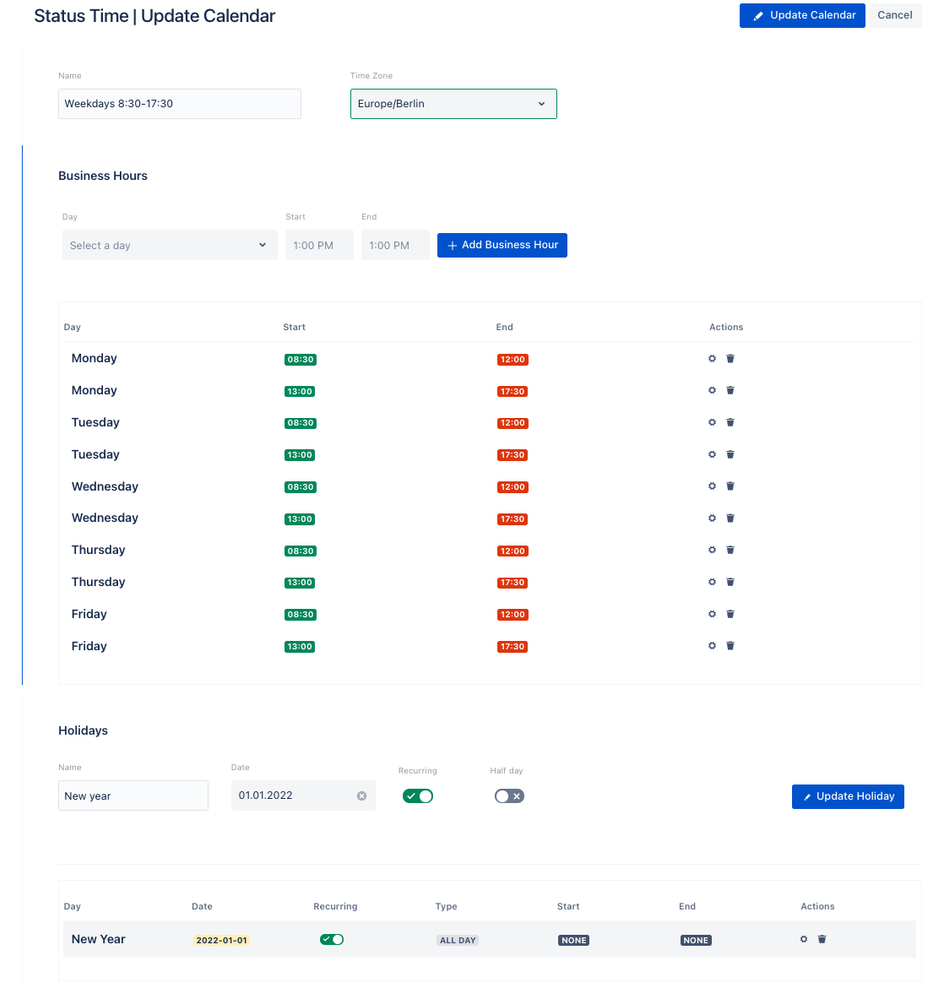Click the Holidays section heading

coord(83,731)
